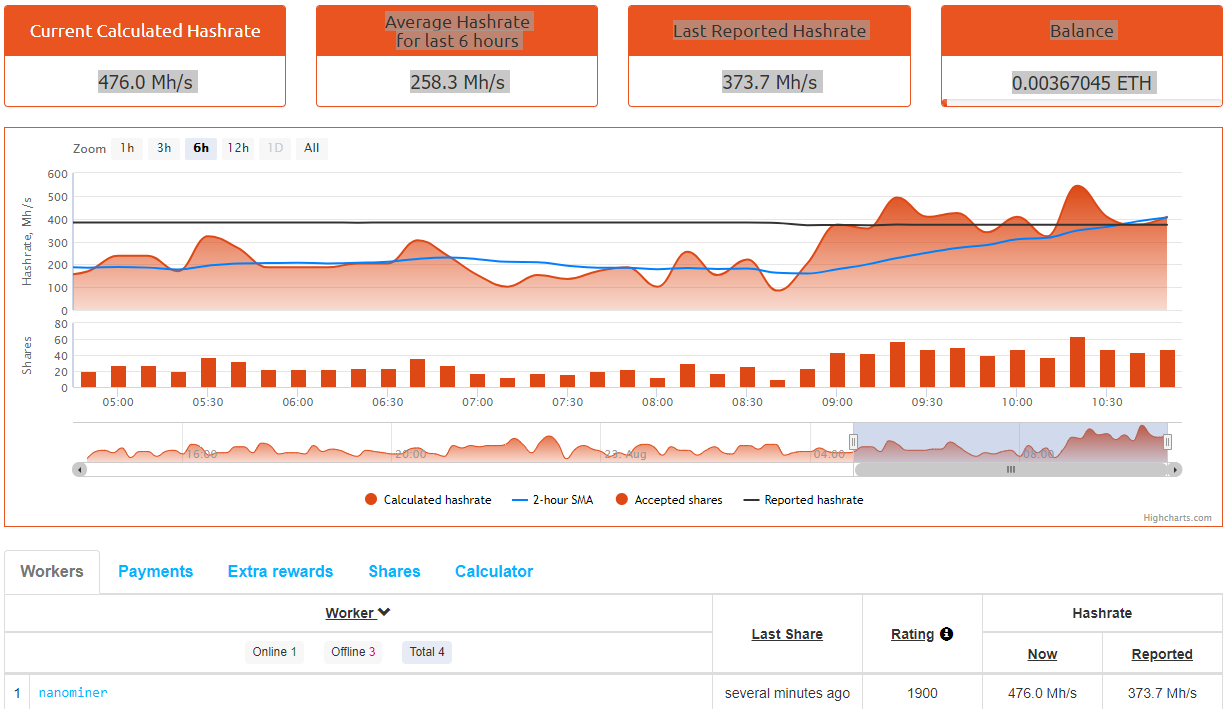Sort the table by the Worker column header

coord(357,613)
